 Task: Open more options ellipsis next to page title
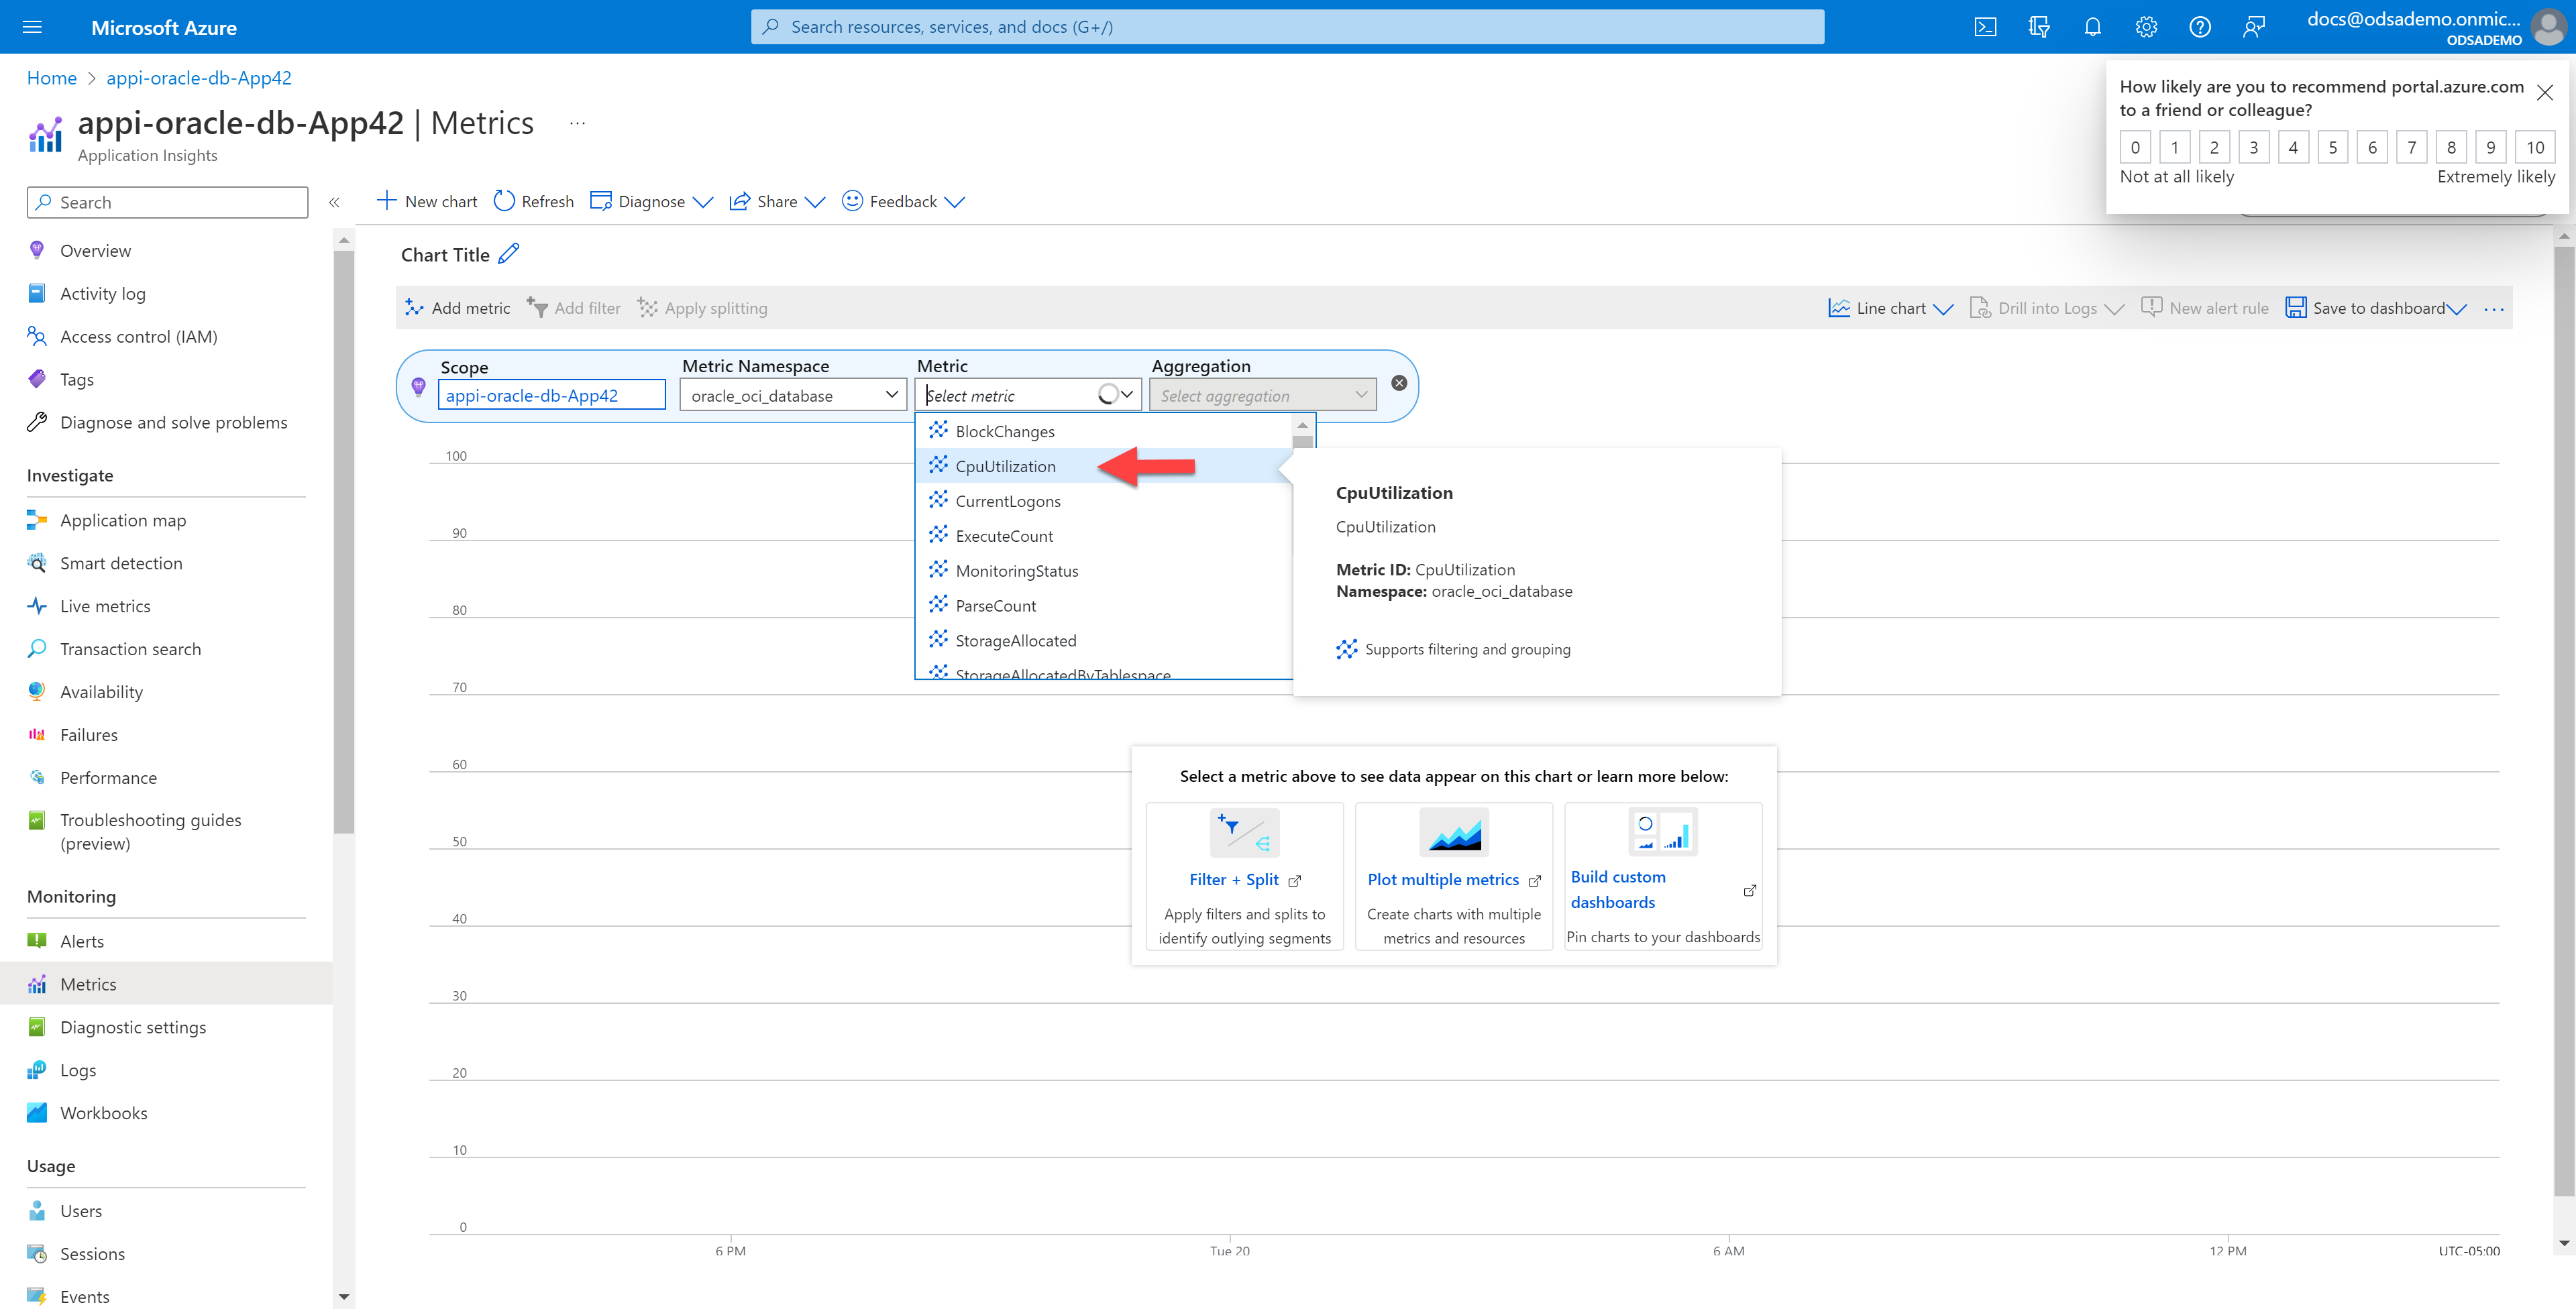577,123
